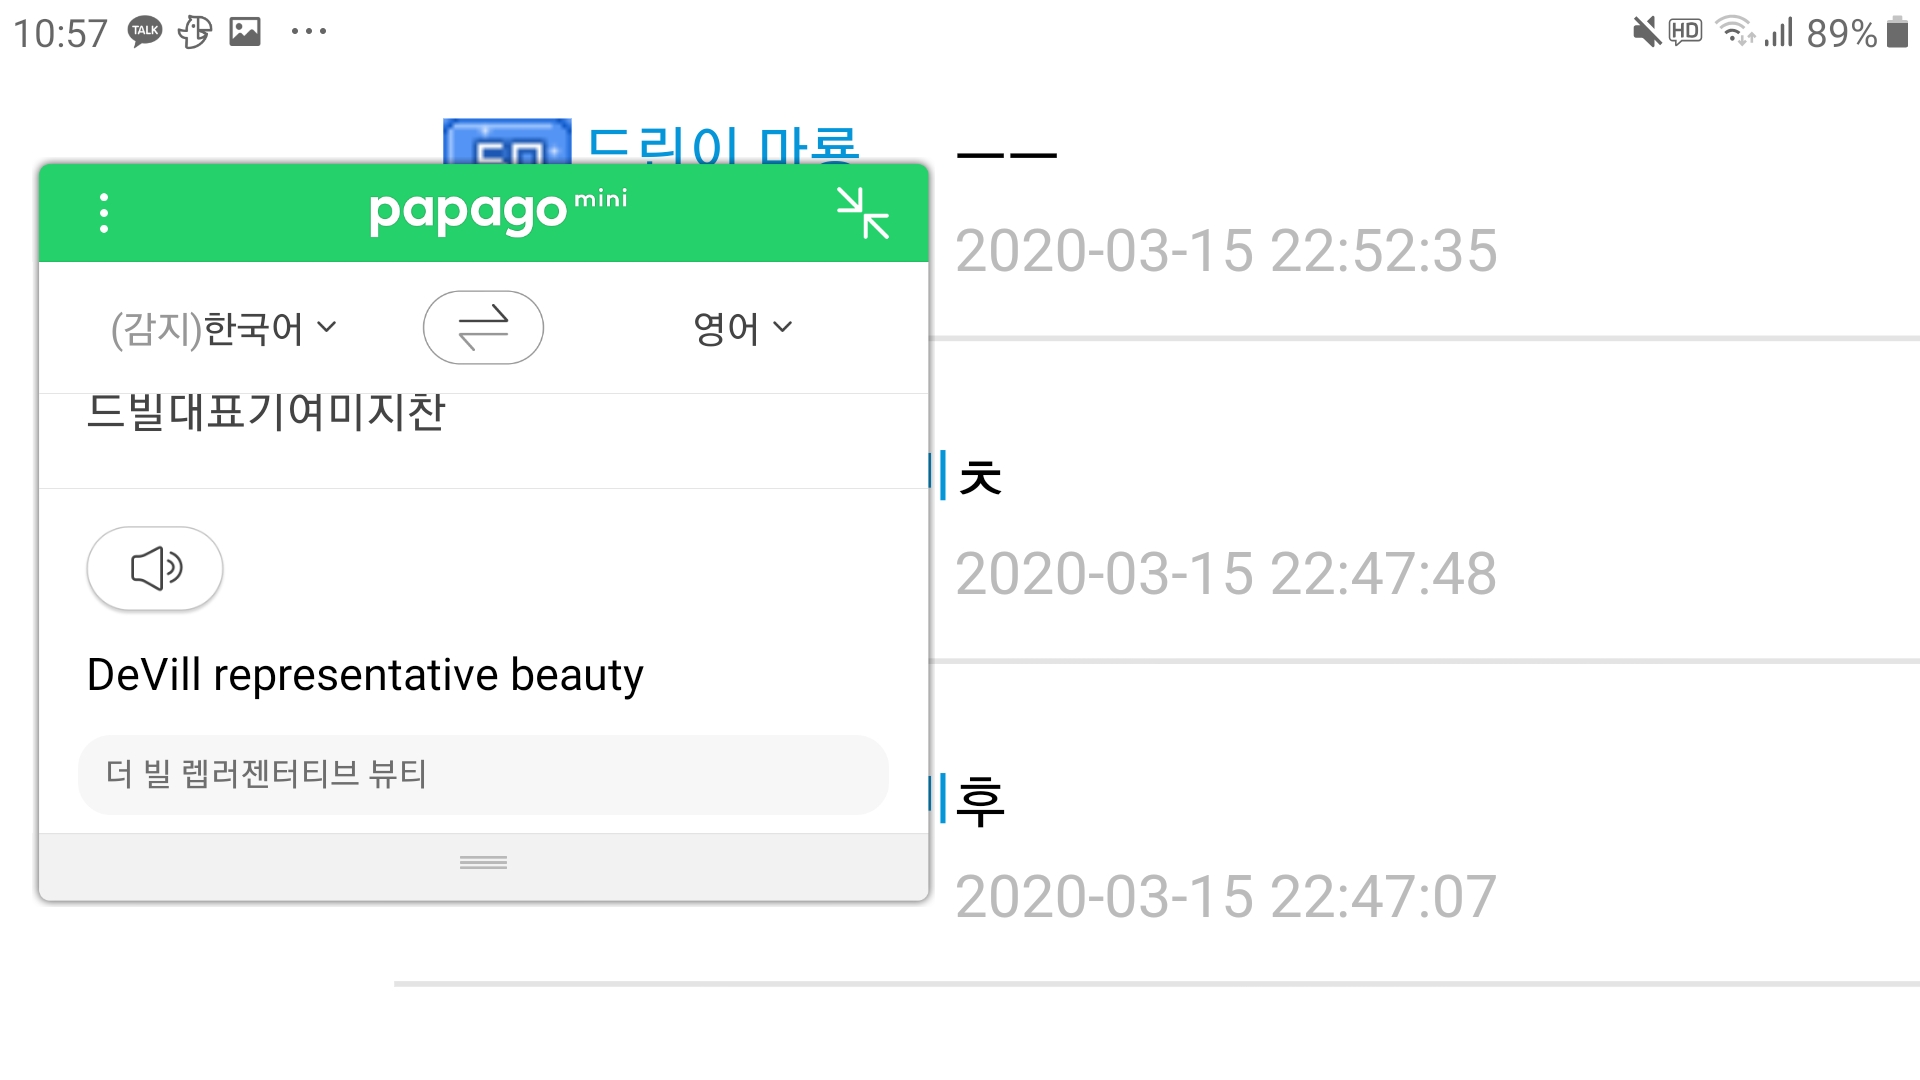Play the translation audio with speaker button
This screenshot has height=1080, width=1920.
click(x=155, y=568)
